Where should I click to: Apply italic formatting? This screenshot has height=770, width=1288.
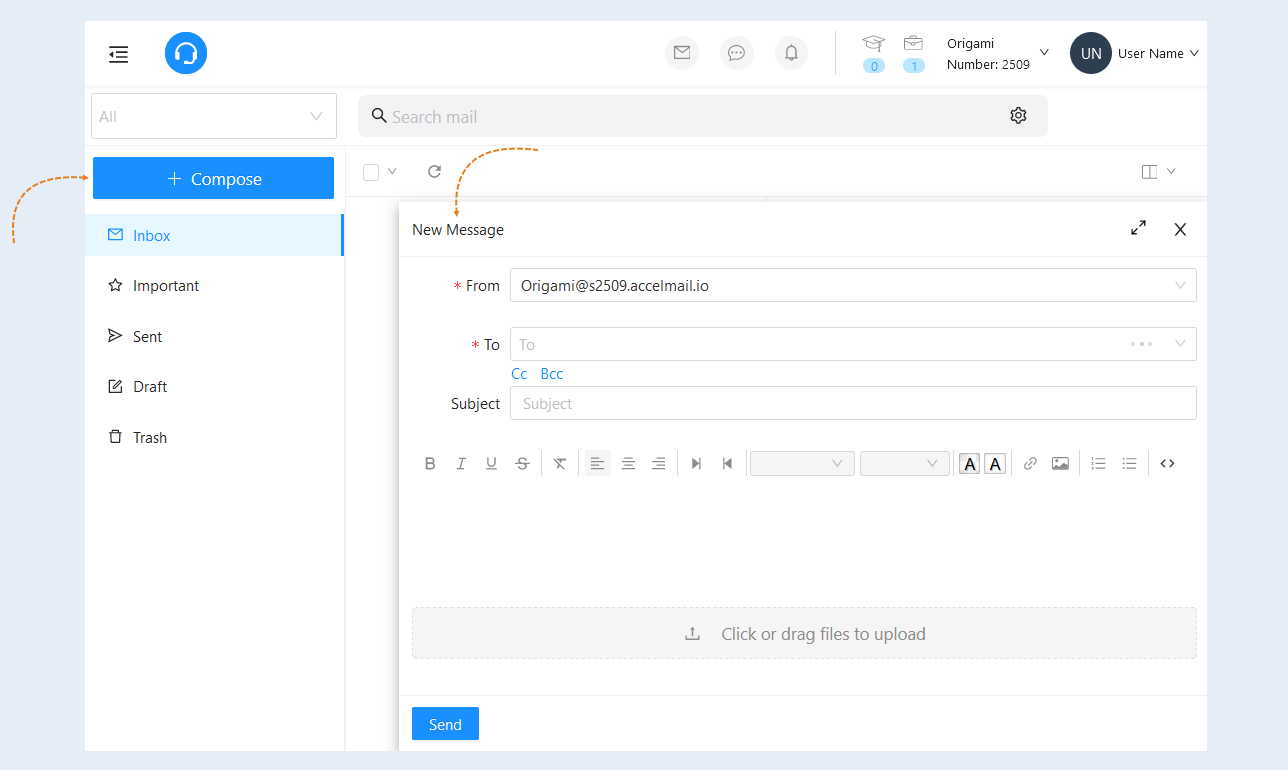coord(461,464)
